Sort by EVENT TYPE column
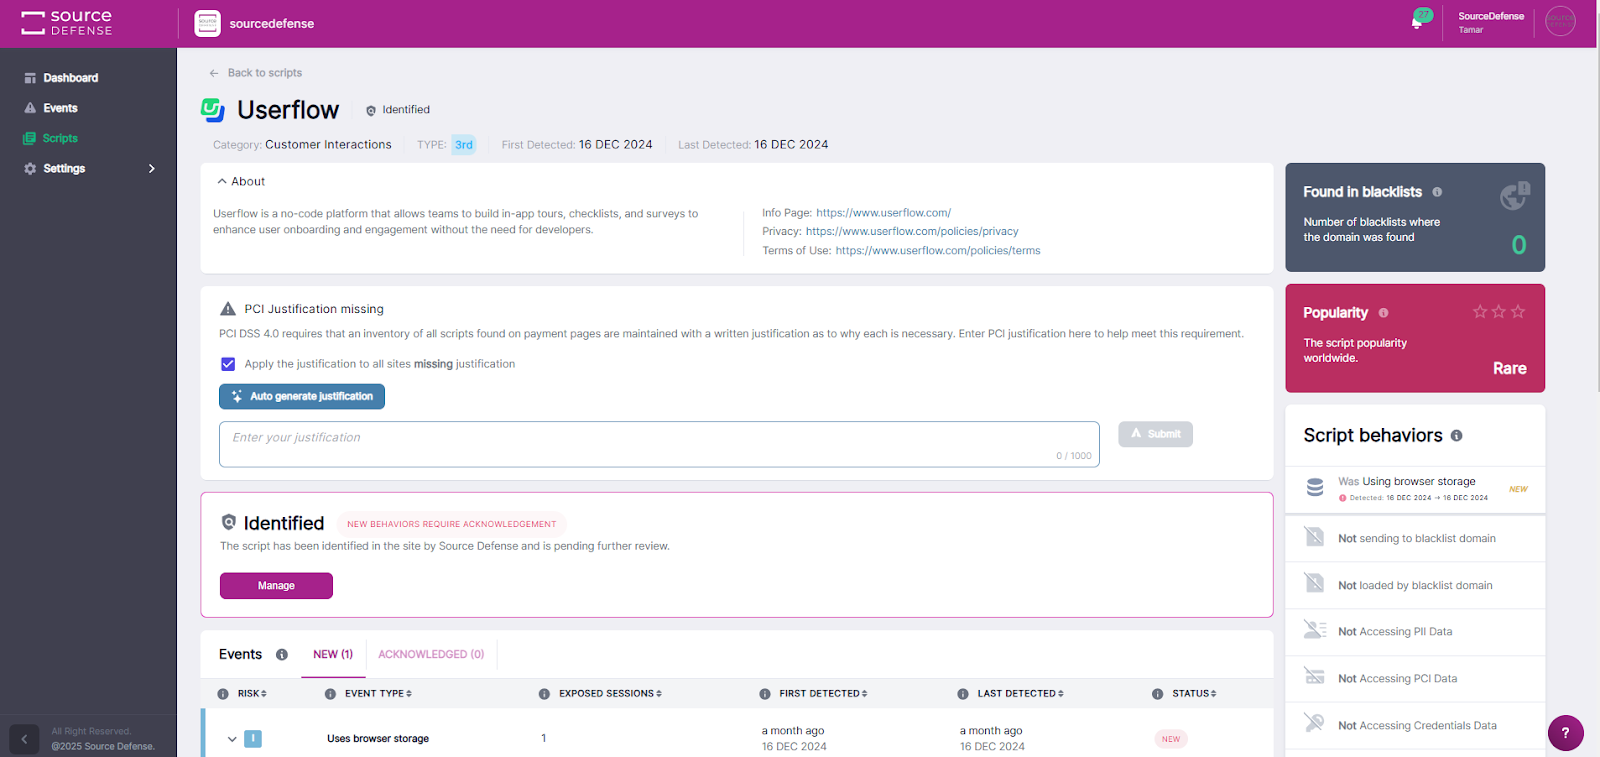This screenshot has width=1600, height=757. pyautogui.click(x=409, y=694)
